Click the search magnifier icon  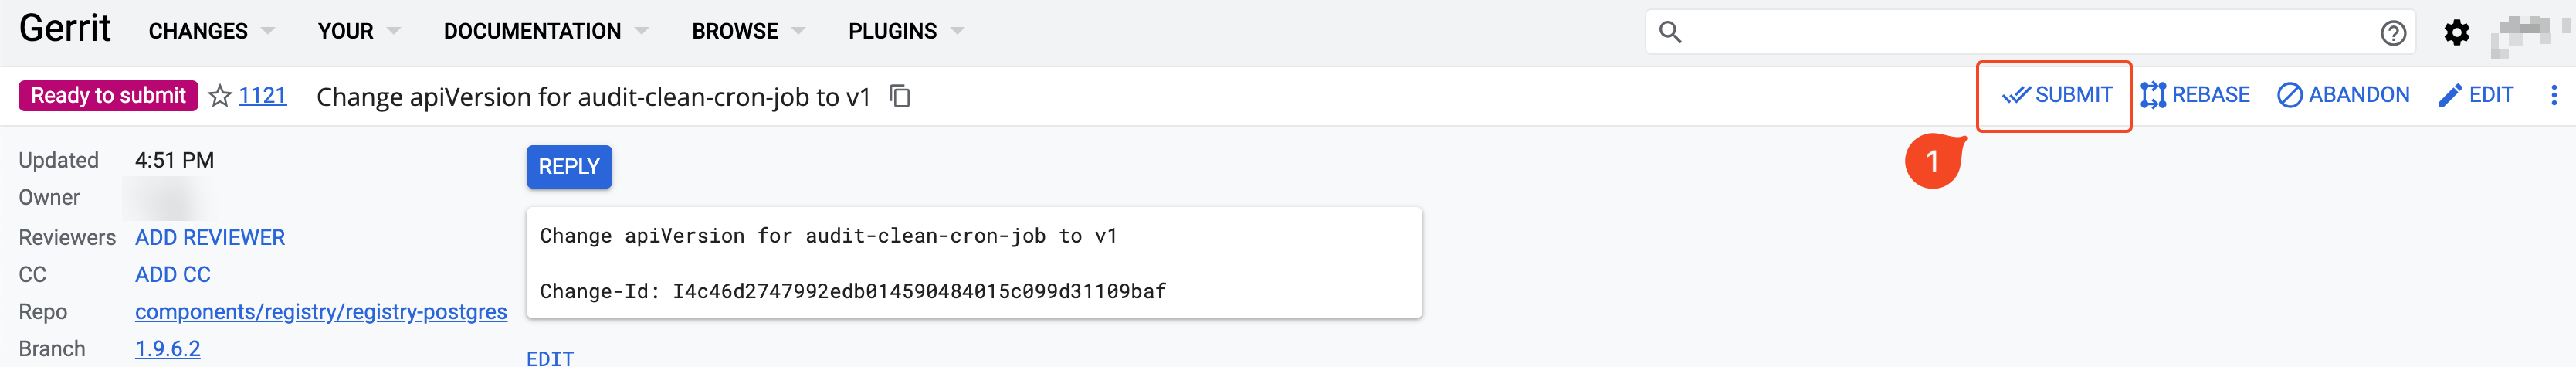coord(1670,32)
